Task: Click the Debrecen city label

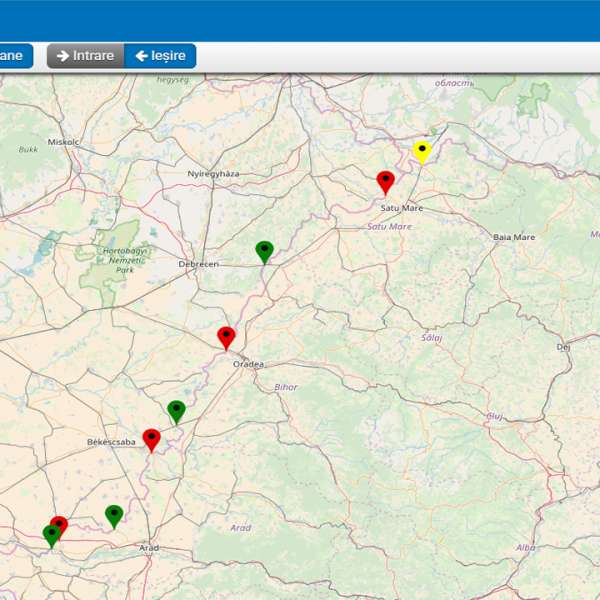Action: [x=199, y=264]
